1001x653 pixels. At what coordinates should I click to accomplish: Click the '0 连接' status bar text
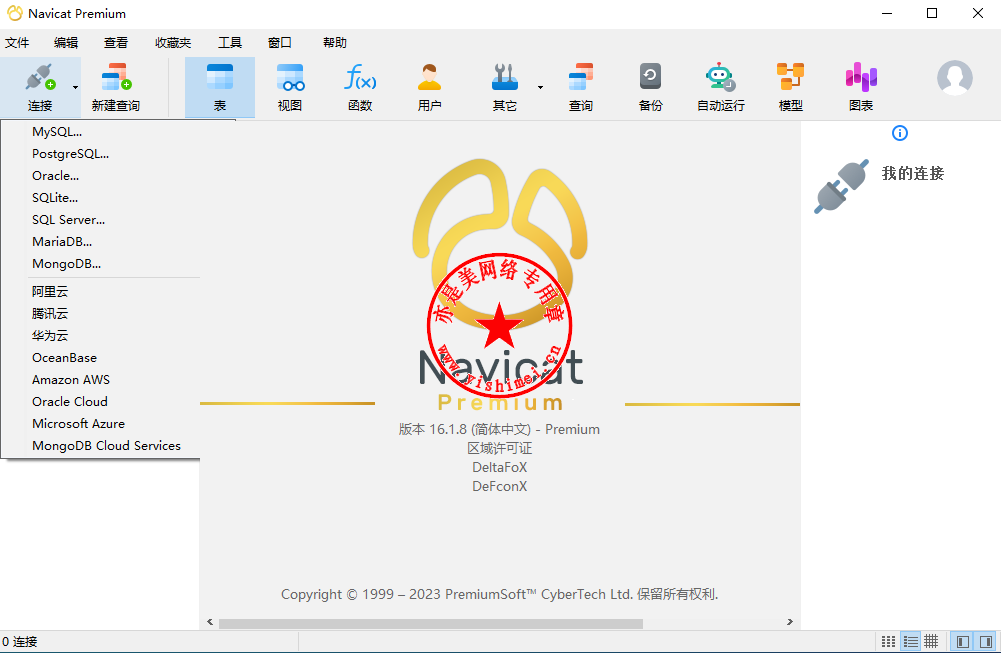20,642
